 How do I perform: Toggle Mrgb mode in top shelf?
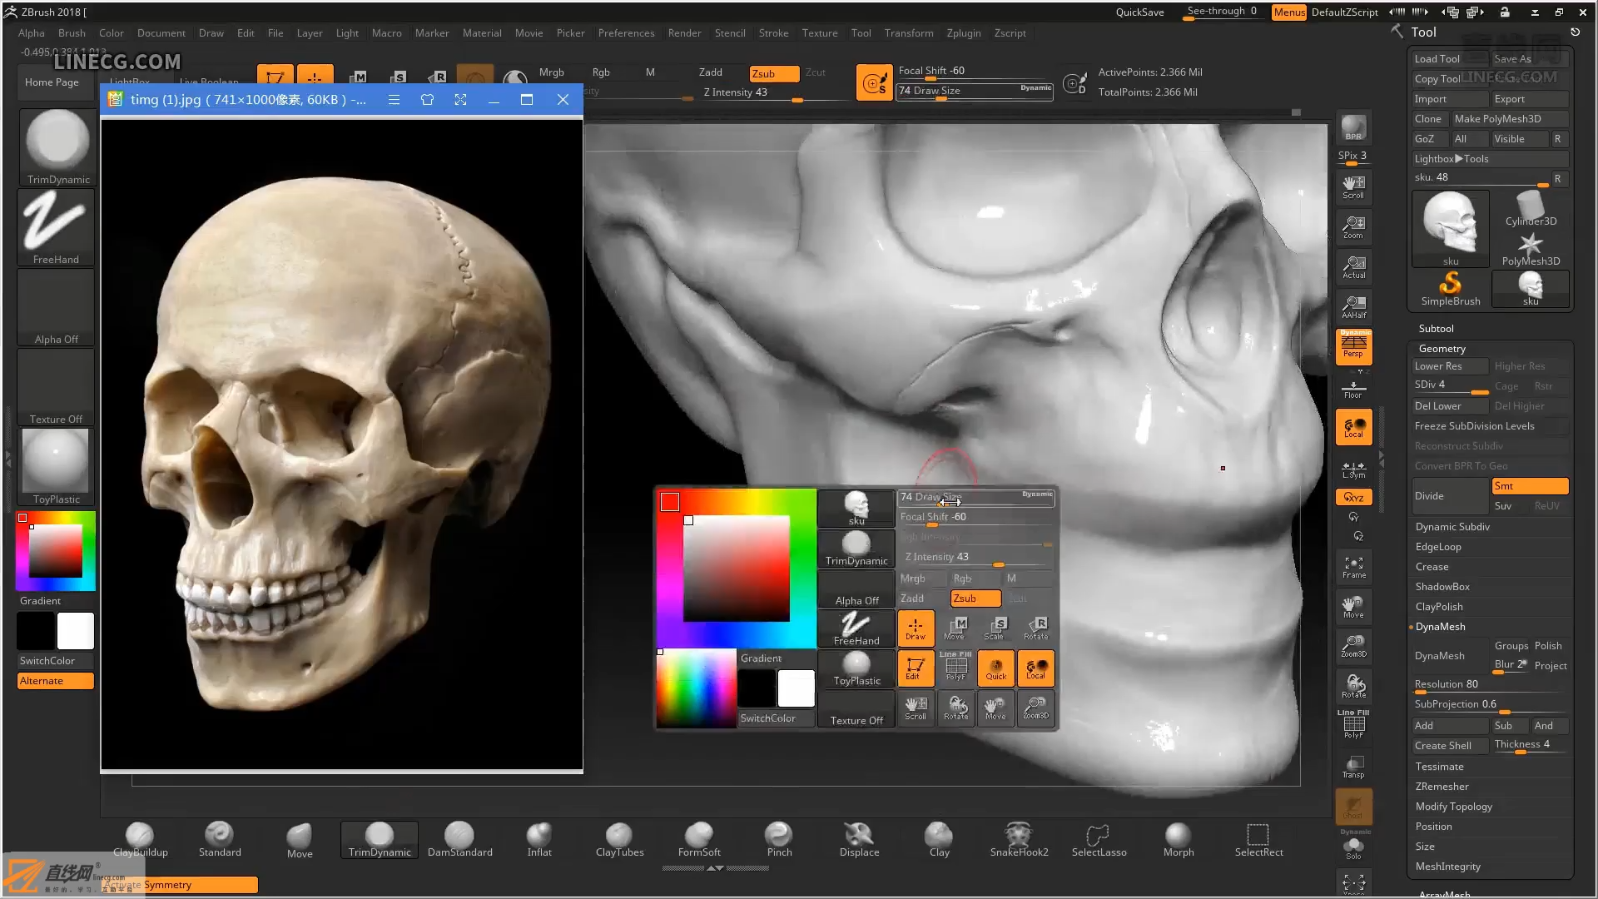click(x=551, y=72)
